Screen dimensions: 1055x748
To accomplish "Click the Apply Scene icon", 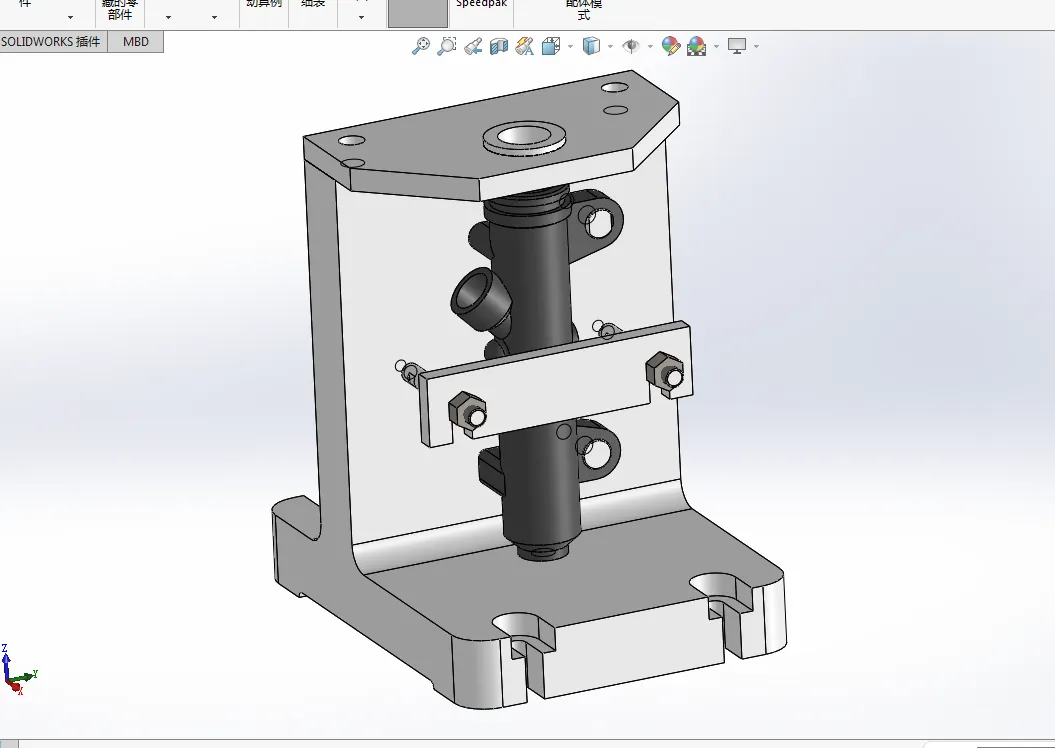I will click(x=696, y=46).
